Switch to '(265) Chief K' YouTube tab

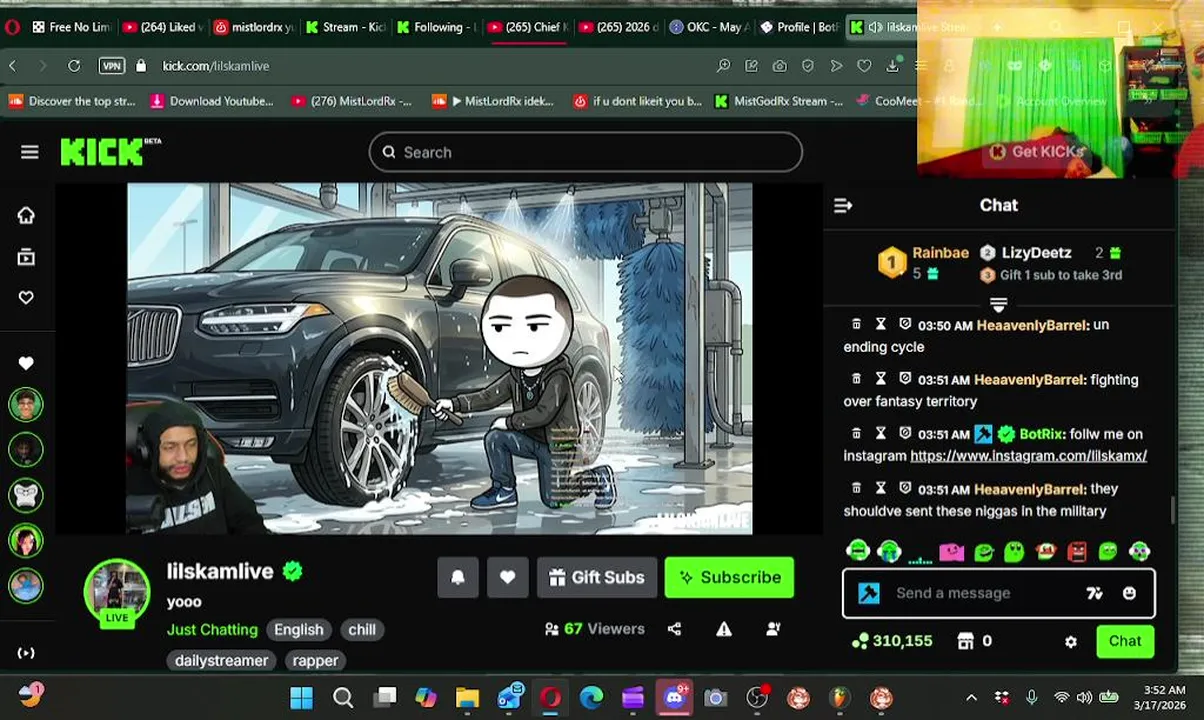527,27
